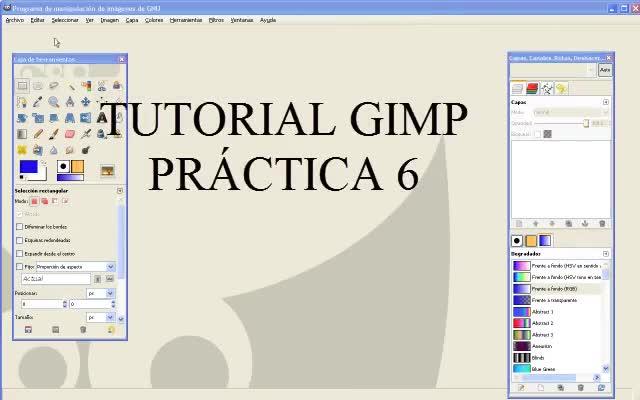Choose the Move tool
This screenshot has height=400, width=640.
[x=86, y=102]
